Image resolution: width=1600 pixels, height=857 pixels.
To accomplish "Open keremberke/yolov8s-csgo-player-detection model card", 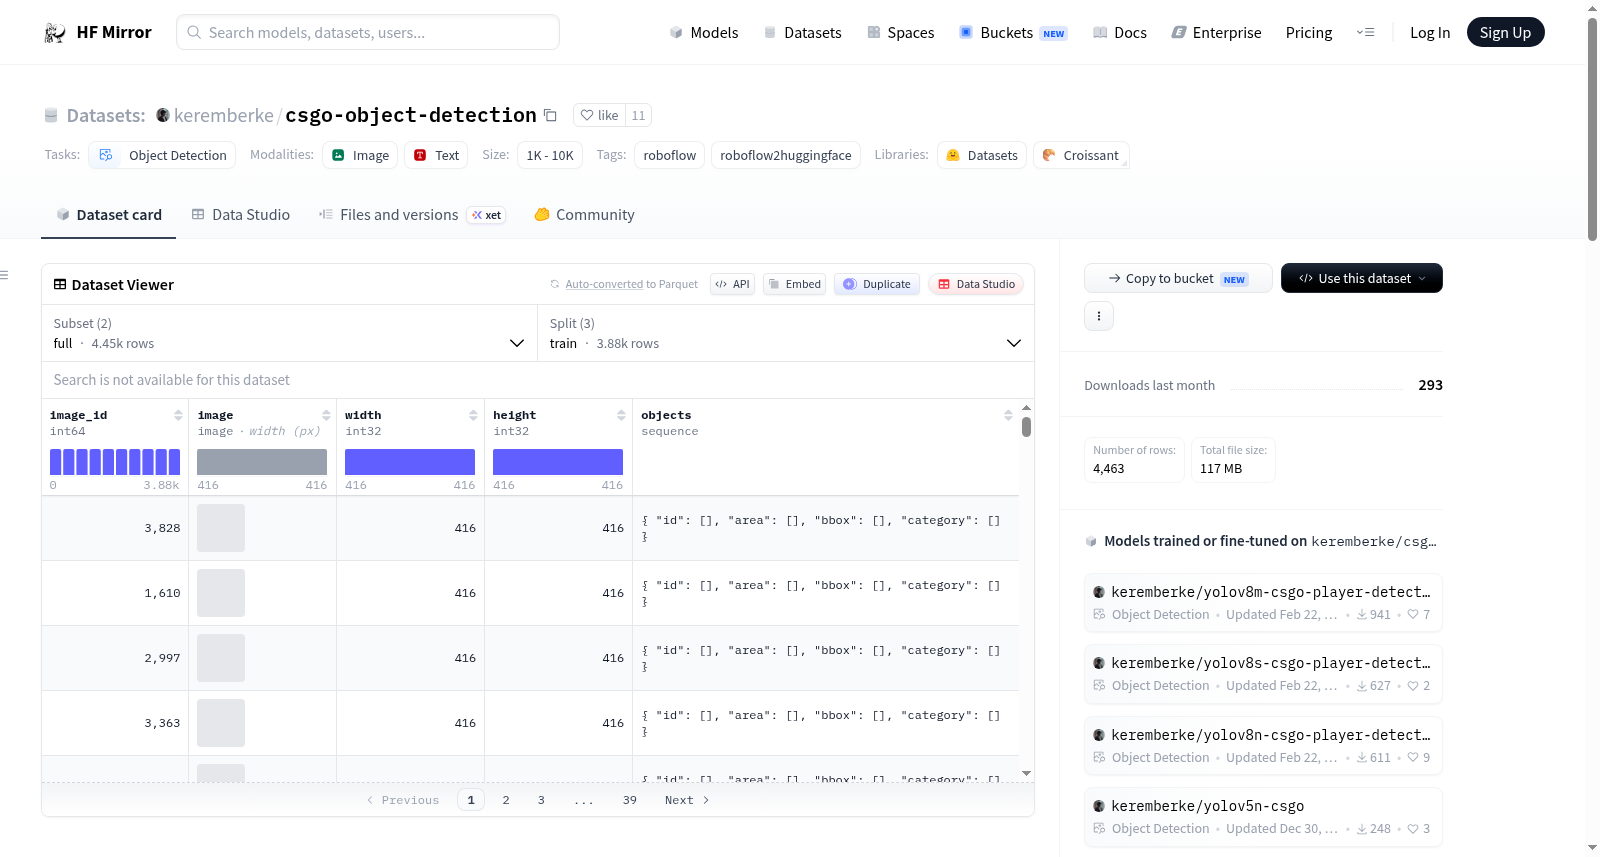I will pyautogui.click(x=1263, y=674).
